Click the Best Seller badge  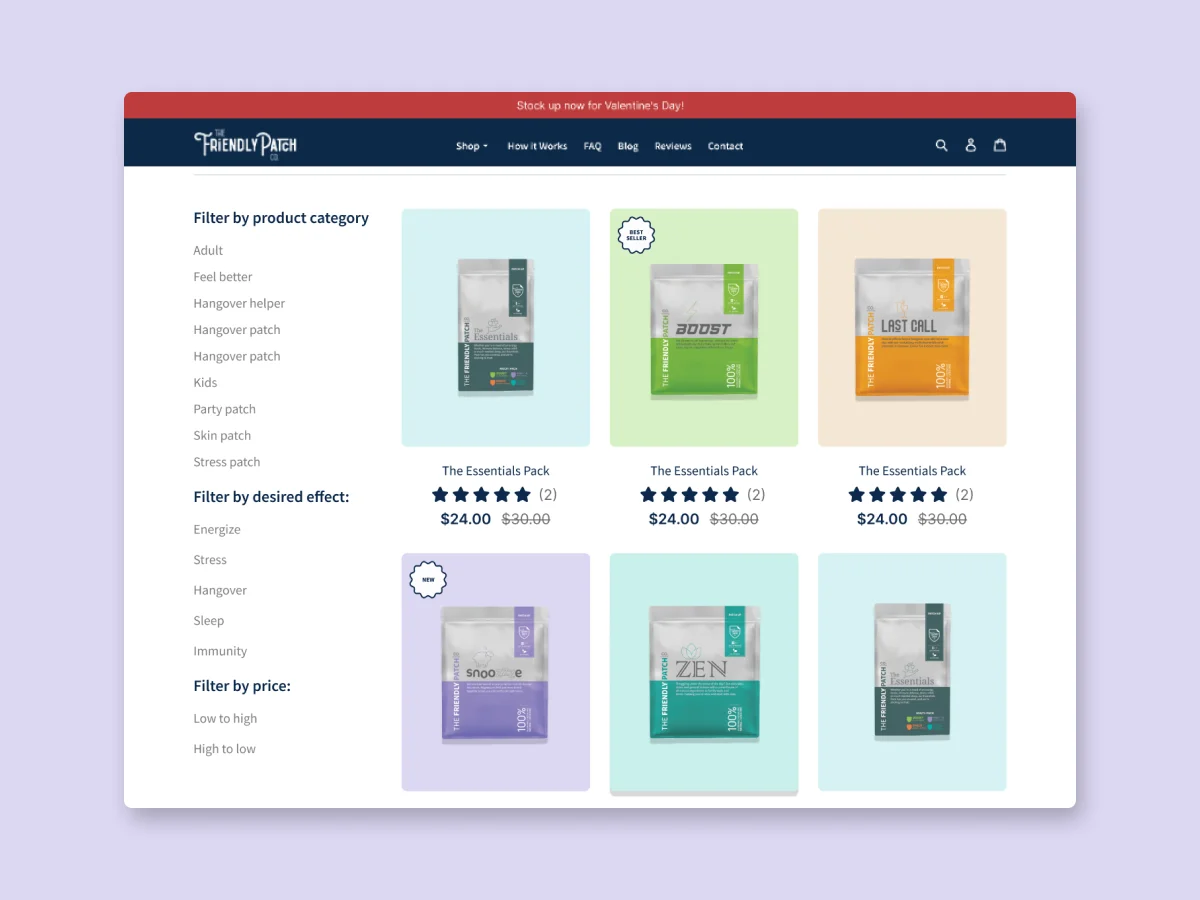[x=636, y=236]
